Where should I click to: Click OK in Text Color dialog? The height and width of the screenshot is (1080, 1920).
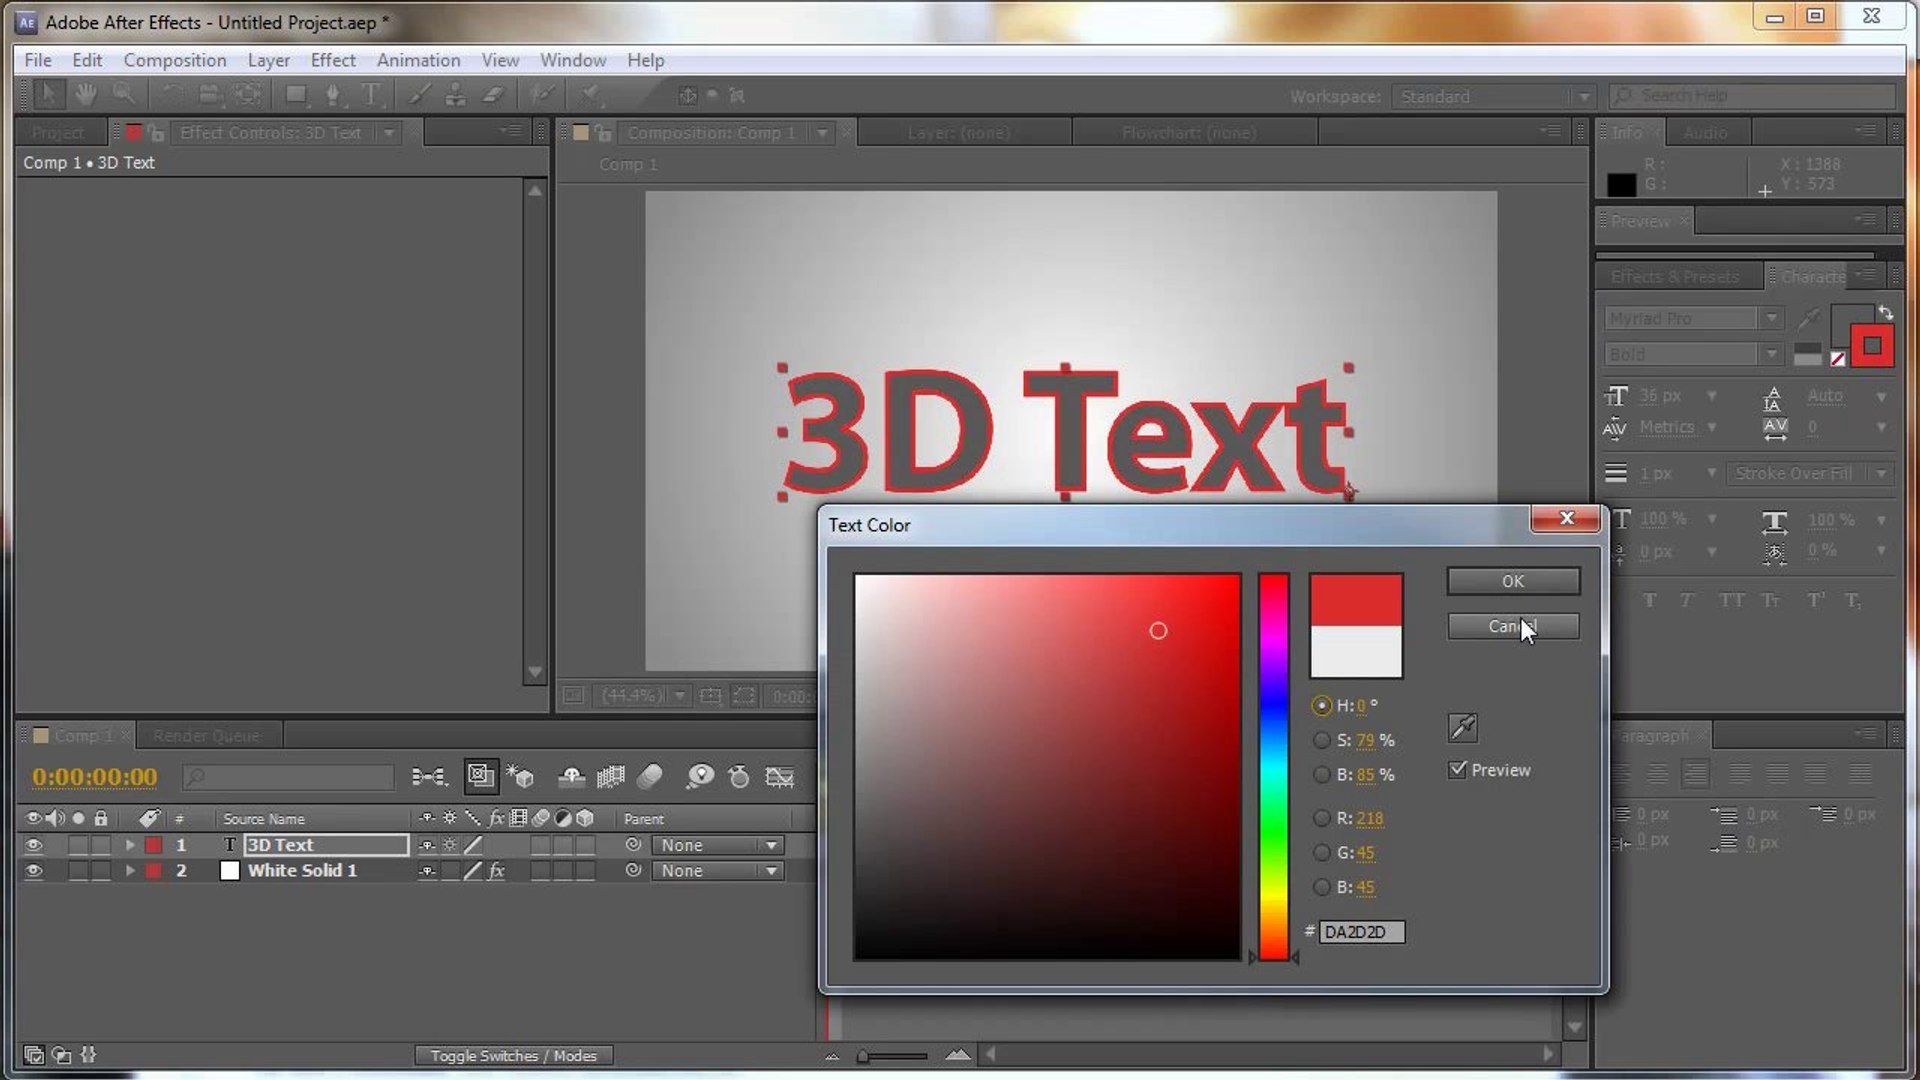pos(1512,581)
